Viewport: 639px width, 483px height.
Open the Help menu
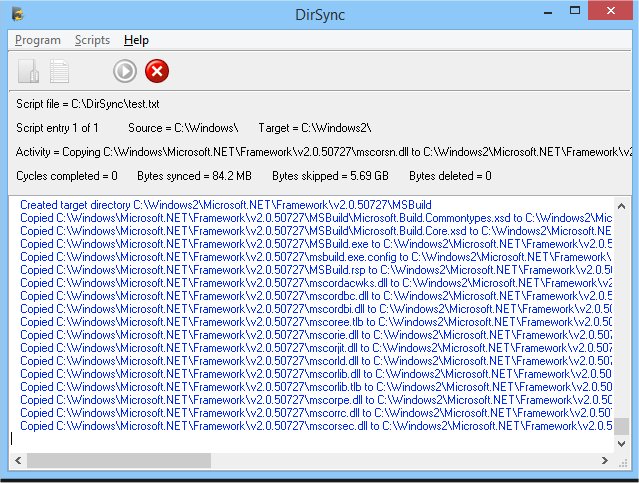136,40
